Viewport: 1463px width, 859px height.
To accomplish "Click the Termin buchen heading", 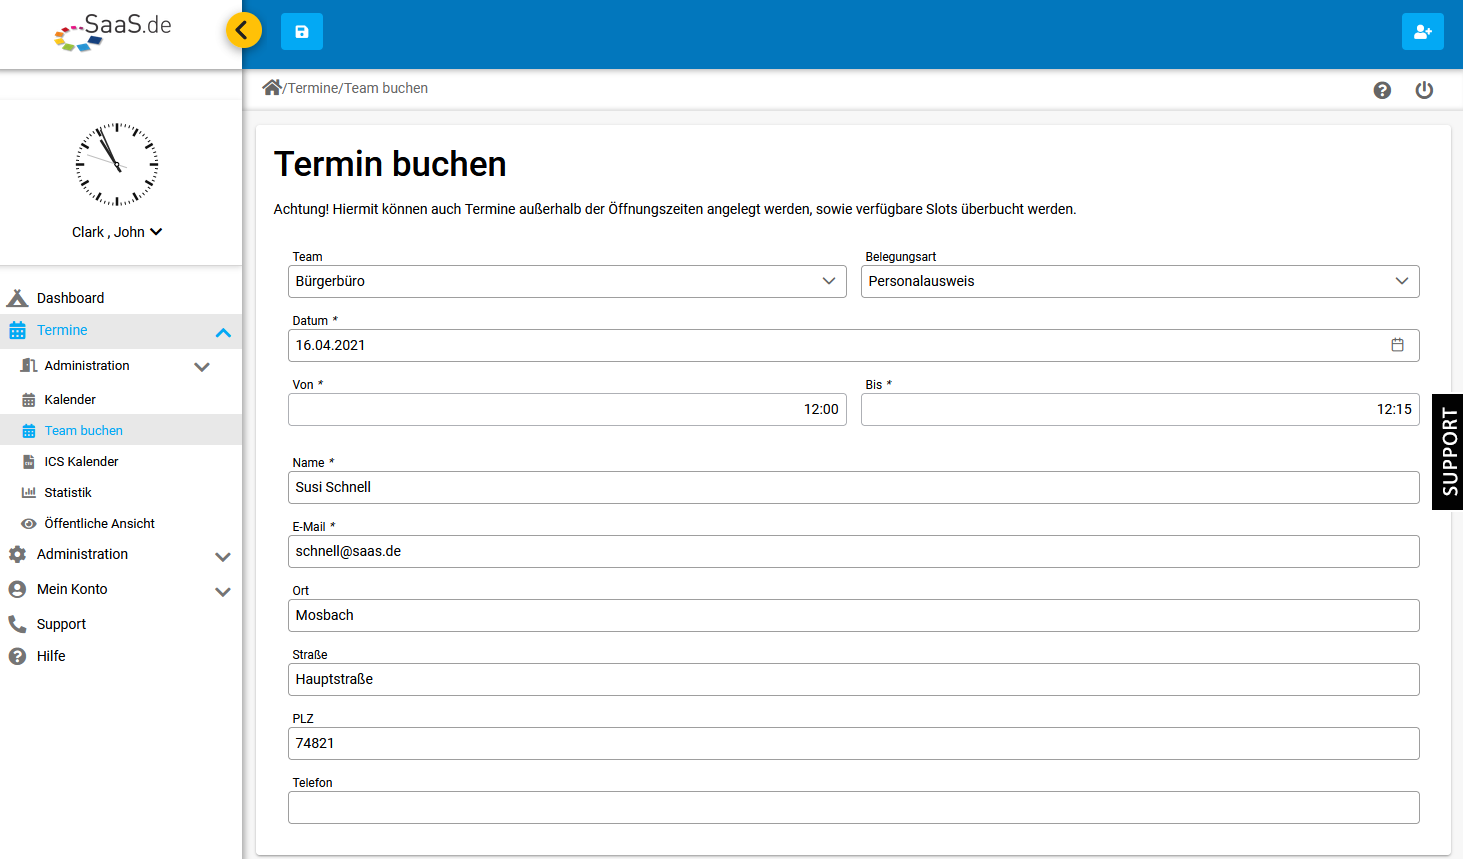I will 390,164.
